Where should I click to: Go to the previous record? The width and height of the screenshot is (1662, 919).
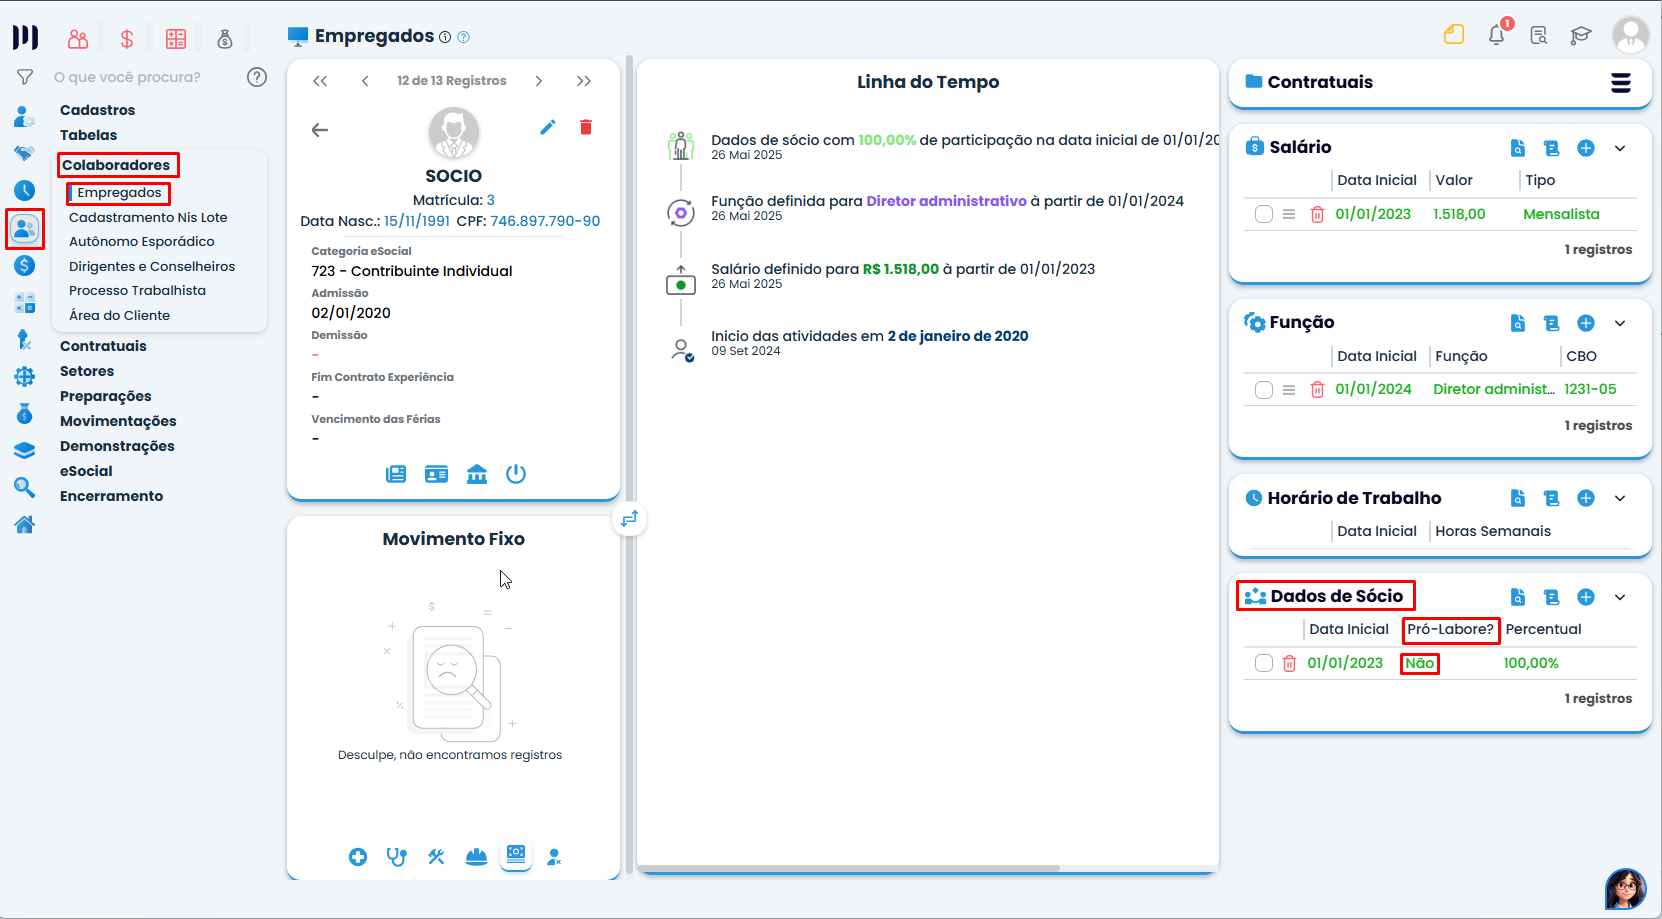[365, 81]
